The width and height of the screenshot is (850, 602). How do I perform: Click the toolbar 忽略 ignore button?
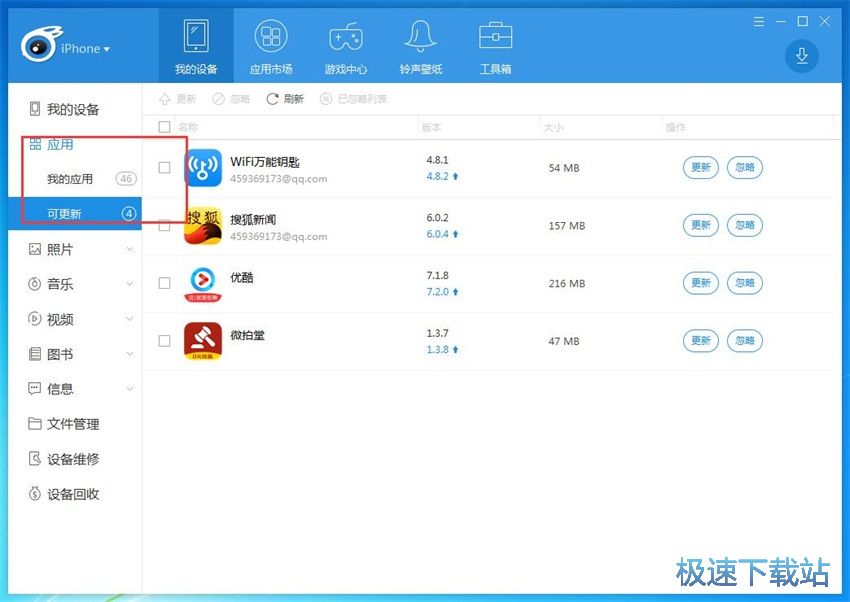pyautogui.click(x=231, y=99)
